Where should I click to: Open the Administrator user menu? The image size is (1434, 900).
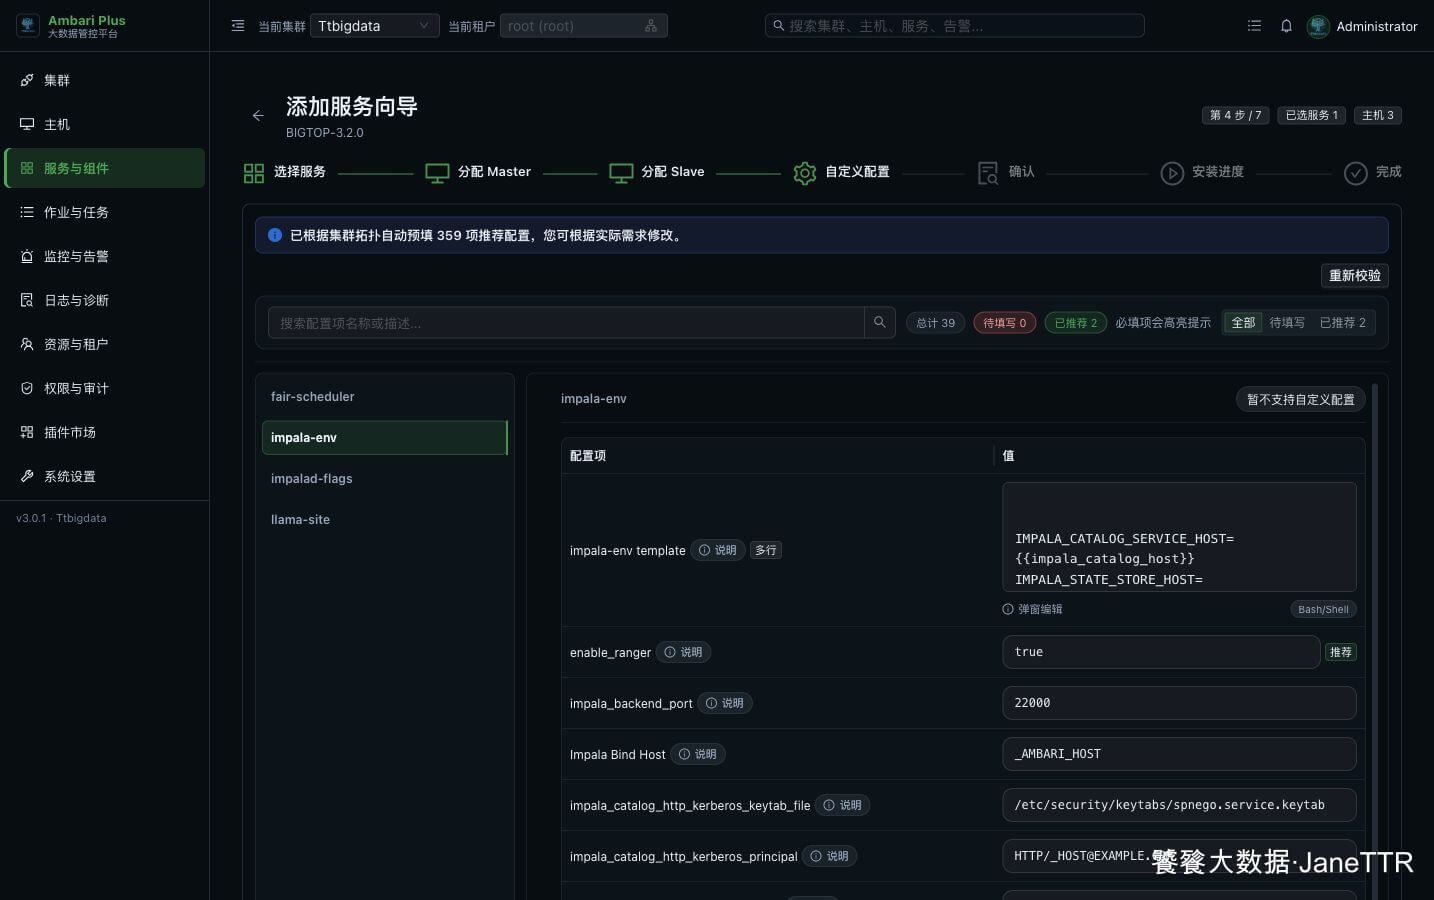pos(1363,26)
